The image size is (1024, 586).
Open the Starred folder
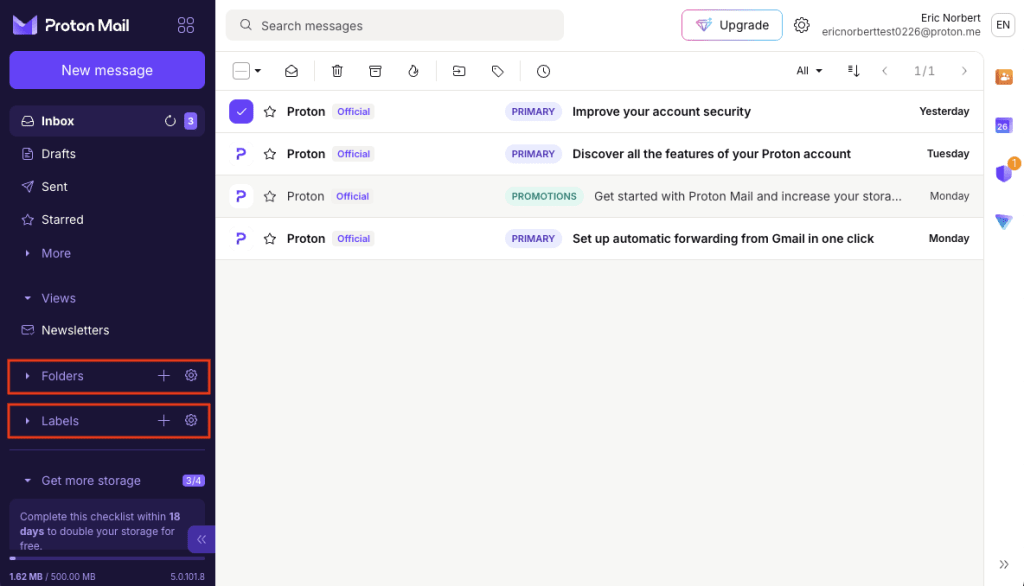107,220
